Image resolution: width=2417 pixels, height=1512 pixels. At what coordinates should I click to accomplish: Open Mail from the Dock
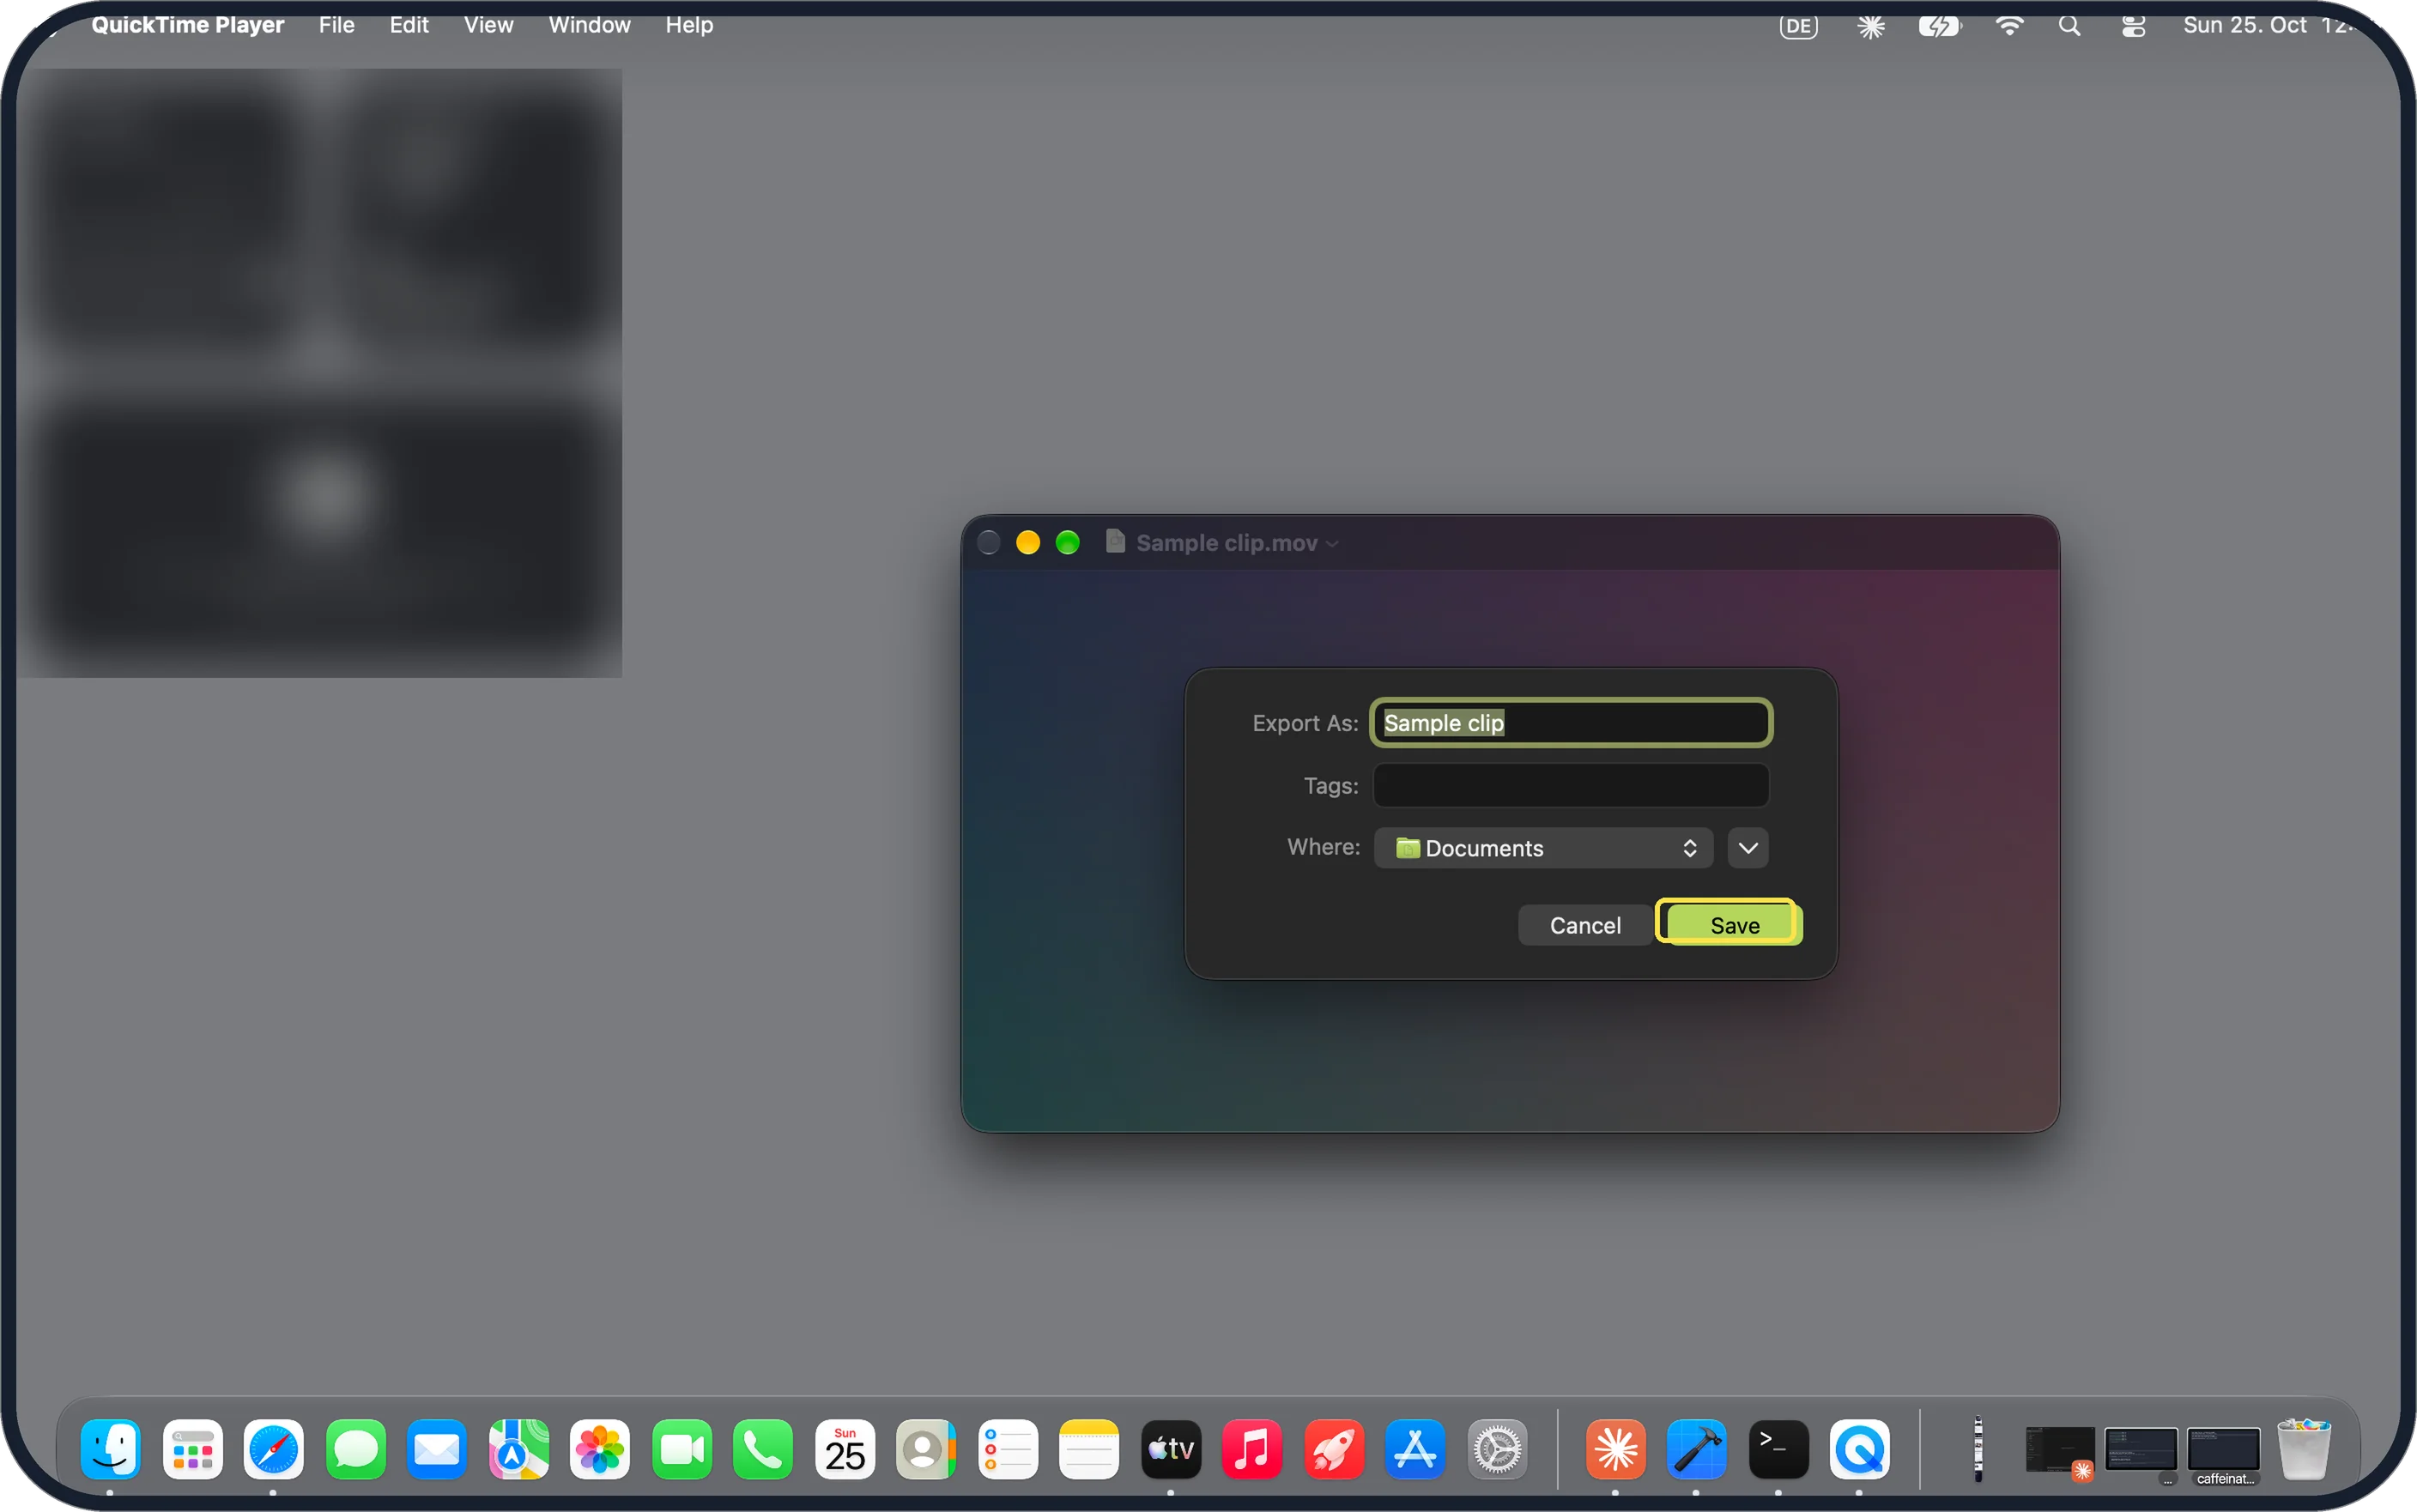point(437,1449)
